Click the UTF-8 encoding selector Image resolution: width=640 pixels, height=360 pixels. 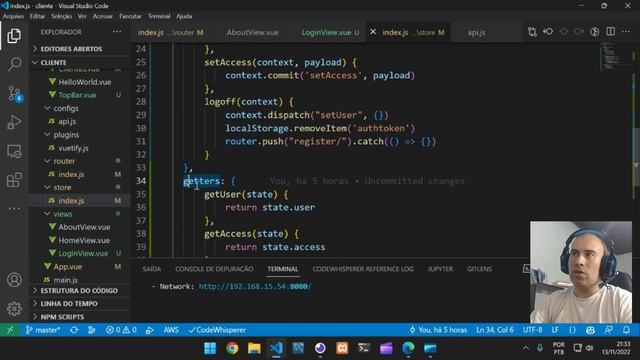[x=532, y=330]
